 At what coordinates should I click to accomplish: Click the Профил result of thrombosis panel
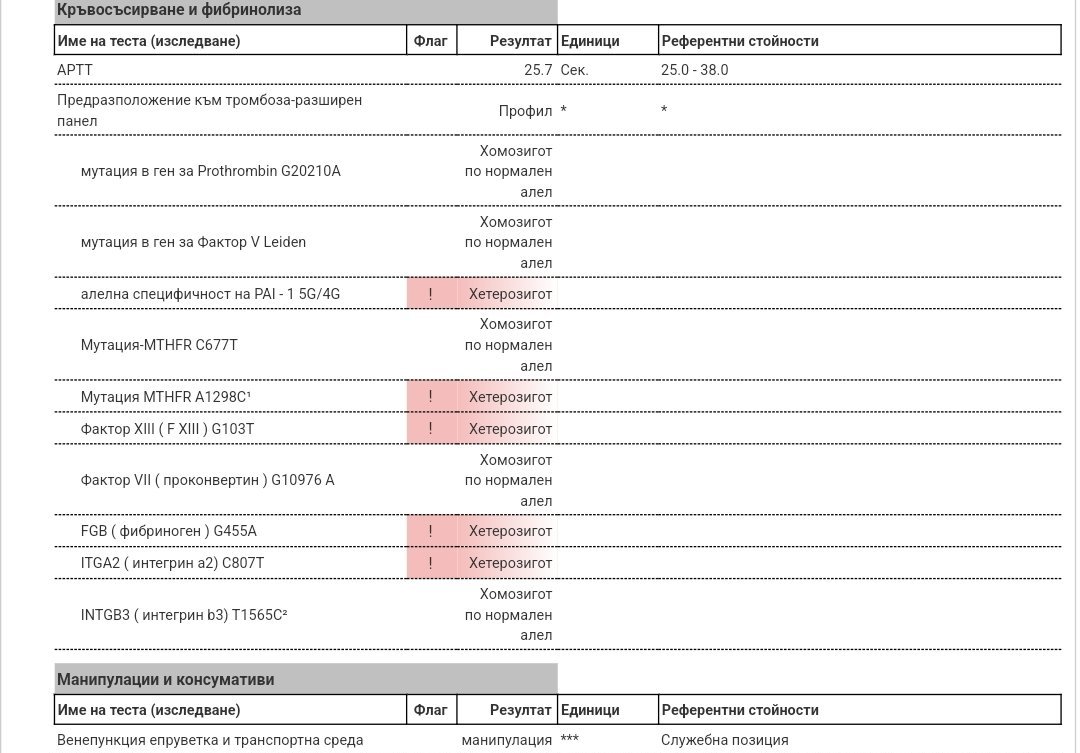click(x=526, y=111)
